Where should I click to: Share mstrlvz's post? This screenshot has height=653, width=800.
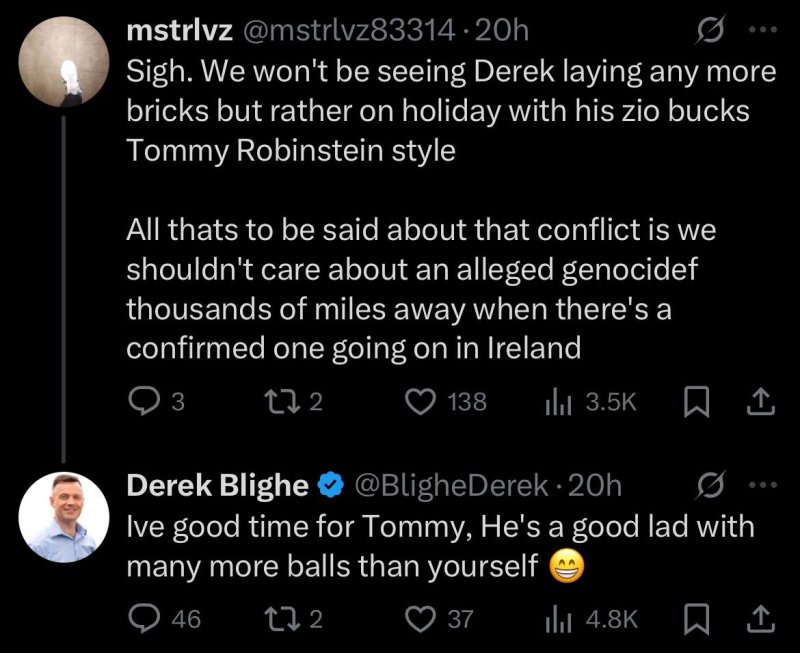761,402
